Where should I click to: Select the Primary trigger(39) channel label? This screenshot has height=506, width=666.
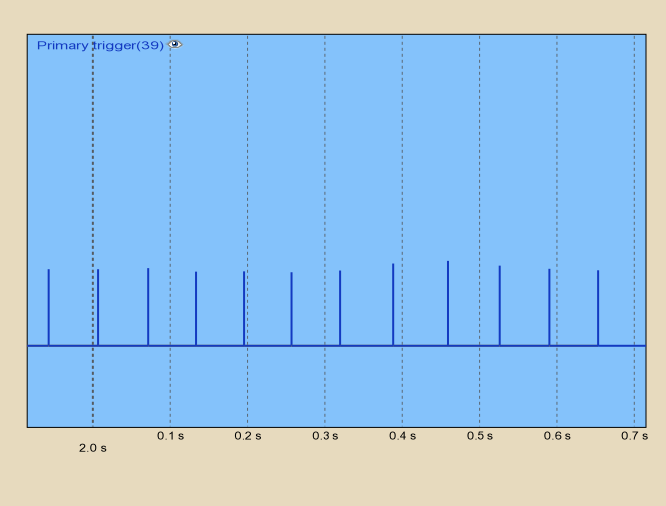point(100,45)
